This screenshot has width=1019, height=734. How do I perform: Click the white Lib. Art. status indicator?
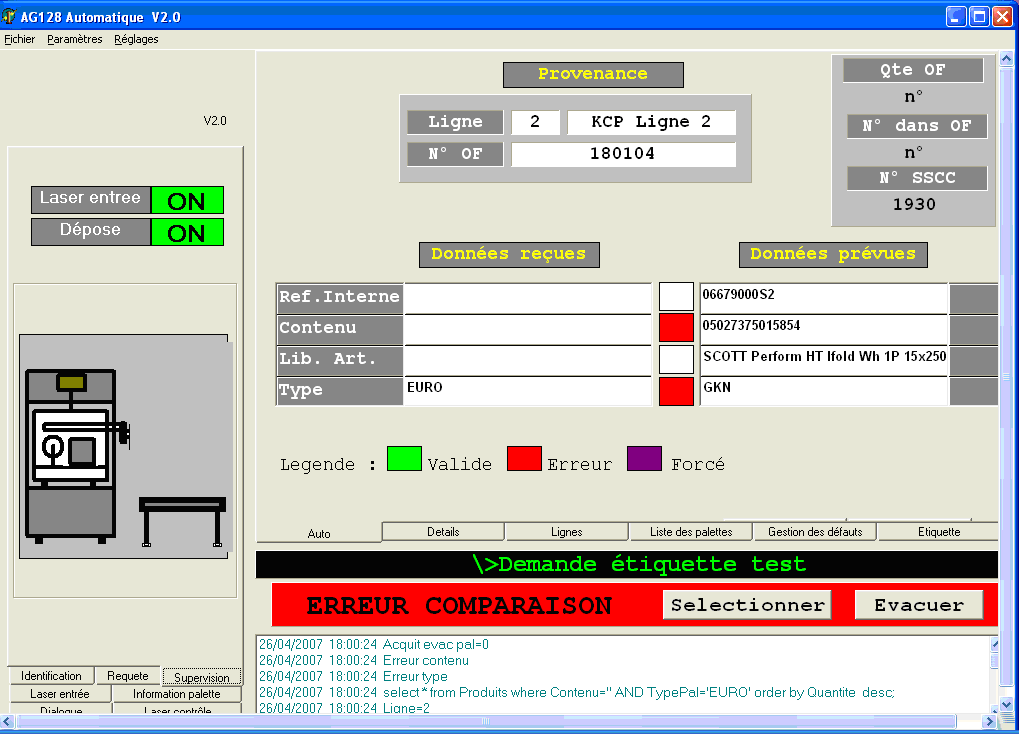coord(677,360)
